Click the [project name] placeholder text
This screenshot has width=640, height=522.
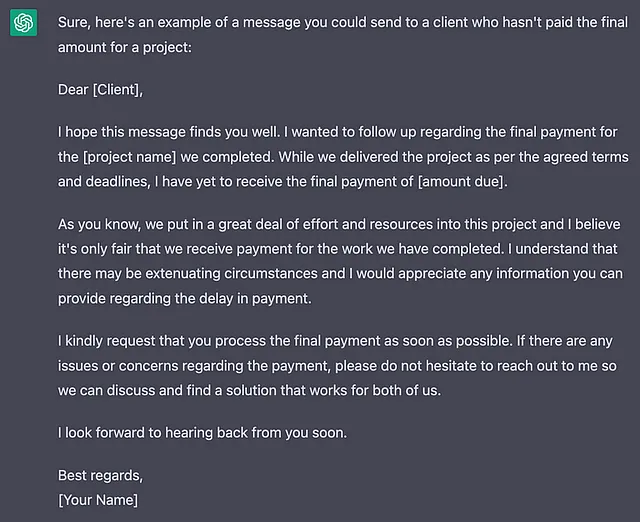click(129, 157)
